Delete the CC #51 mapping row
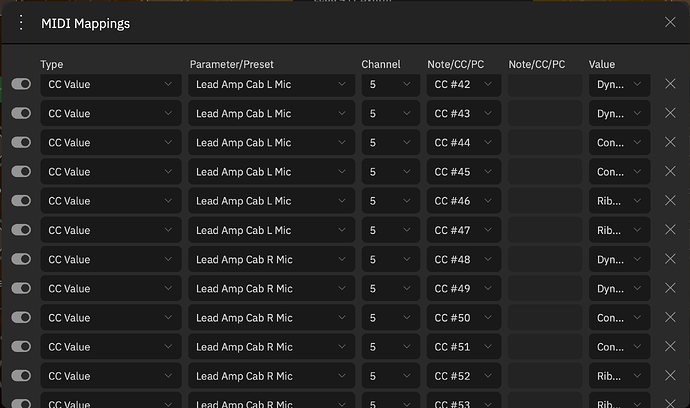The width and height of the screenshot is (690, 408). (670, 346)
